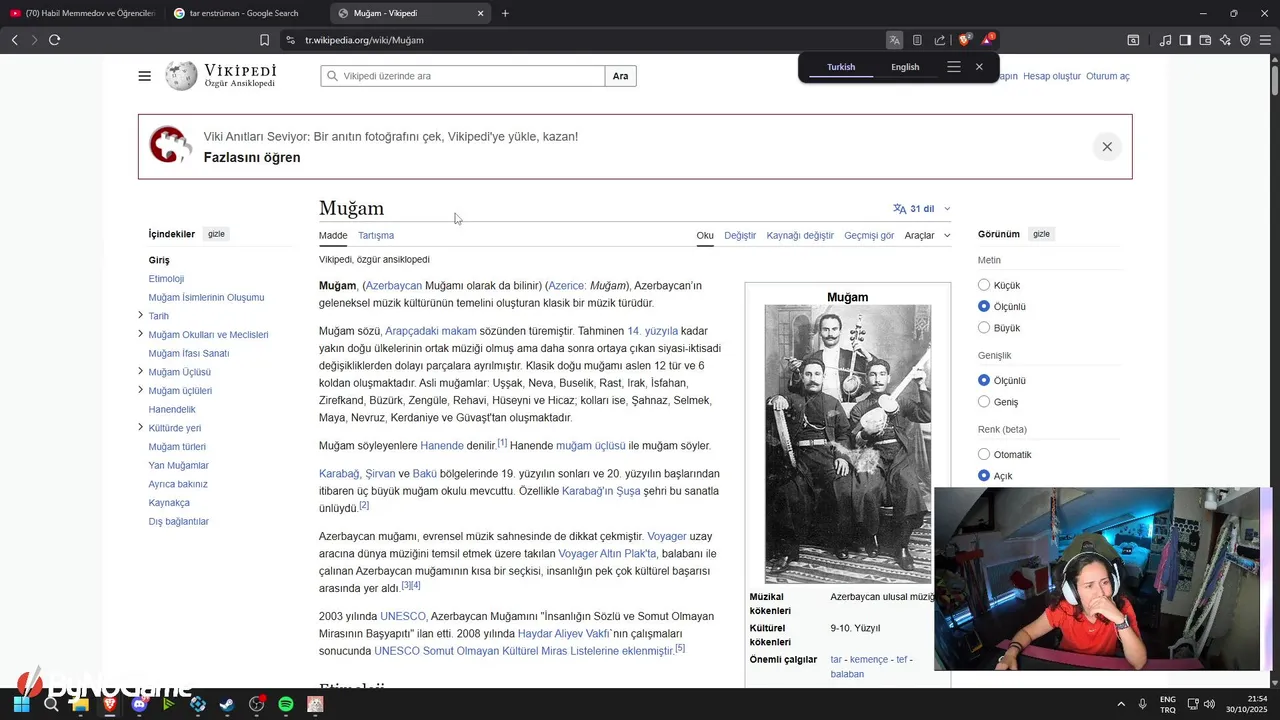Open Brave Rewards triangle icon

click(988, 40)
